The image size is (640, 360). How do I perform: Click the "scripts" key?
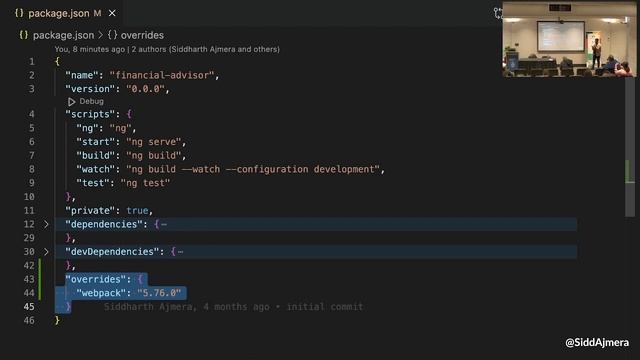coord(90,114)
